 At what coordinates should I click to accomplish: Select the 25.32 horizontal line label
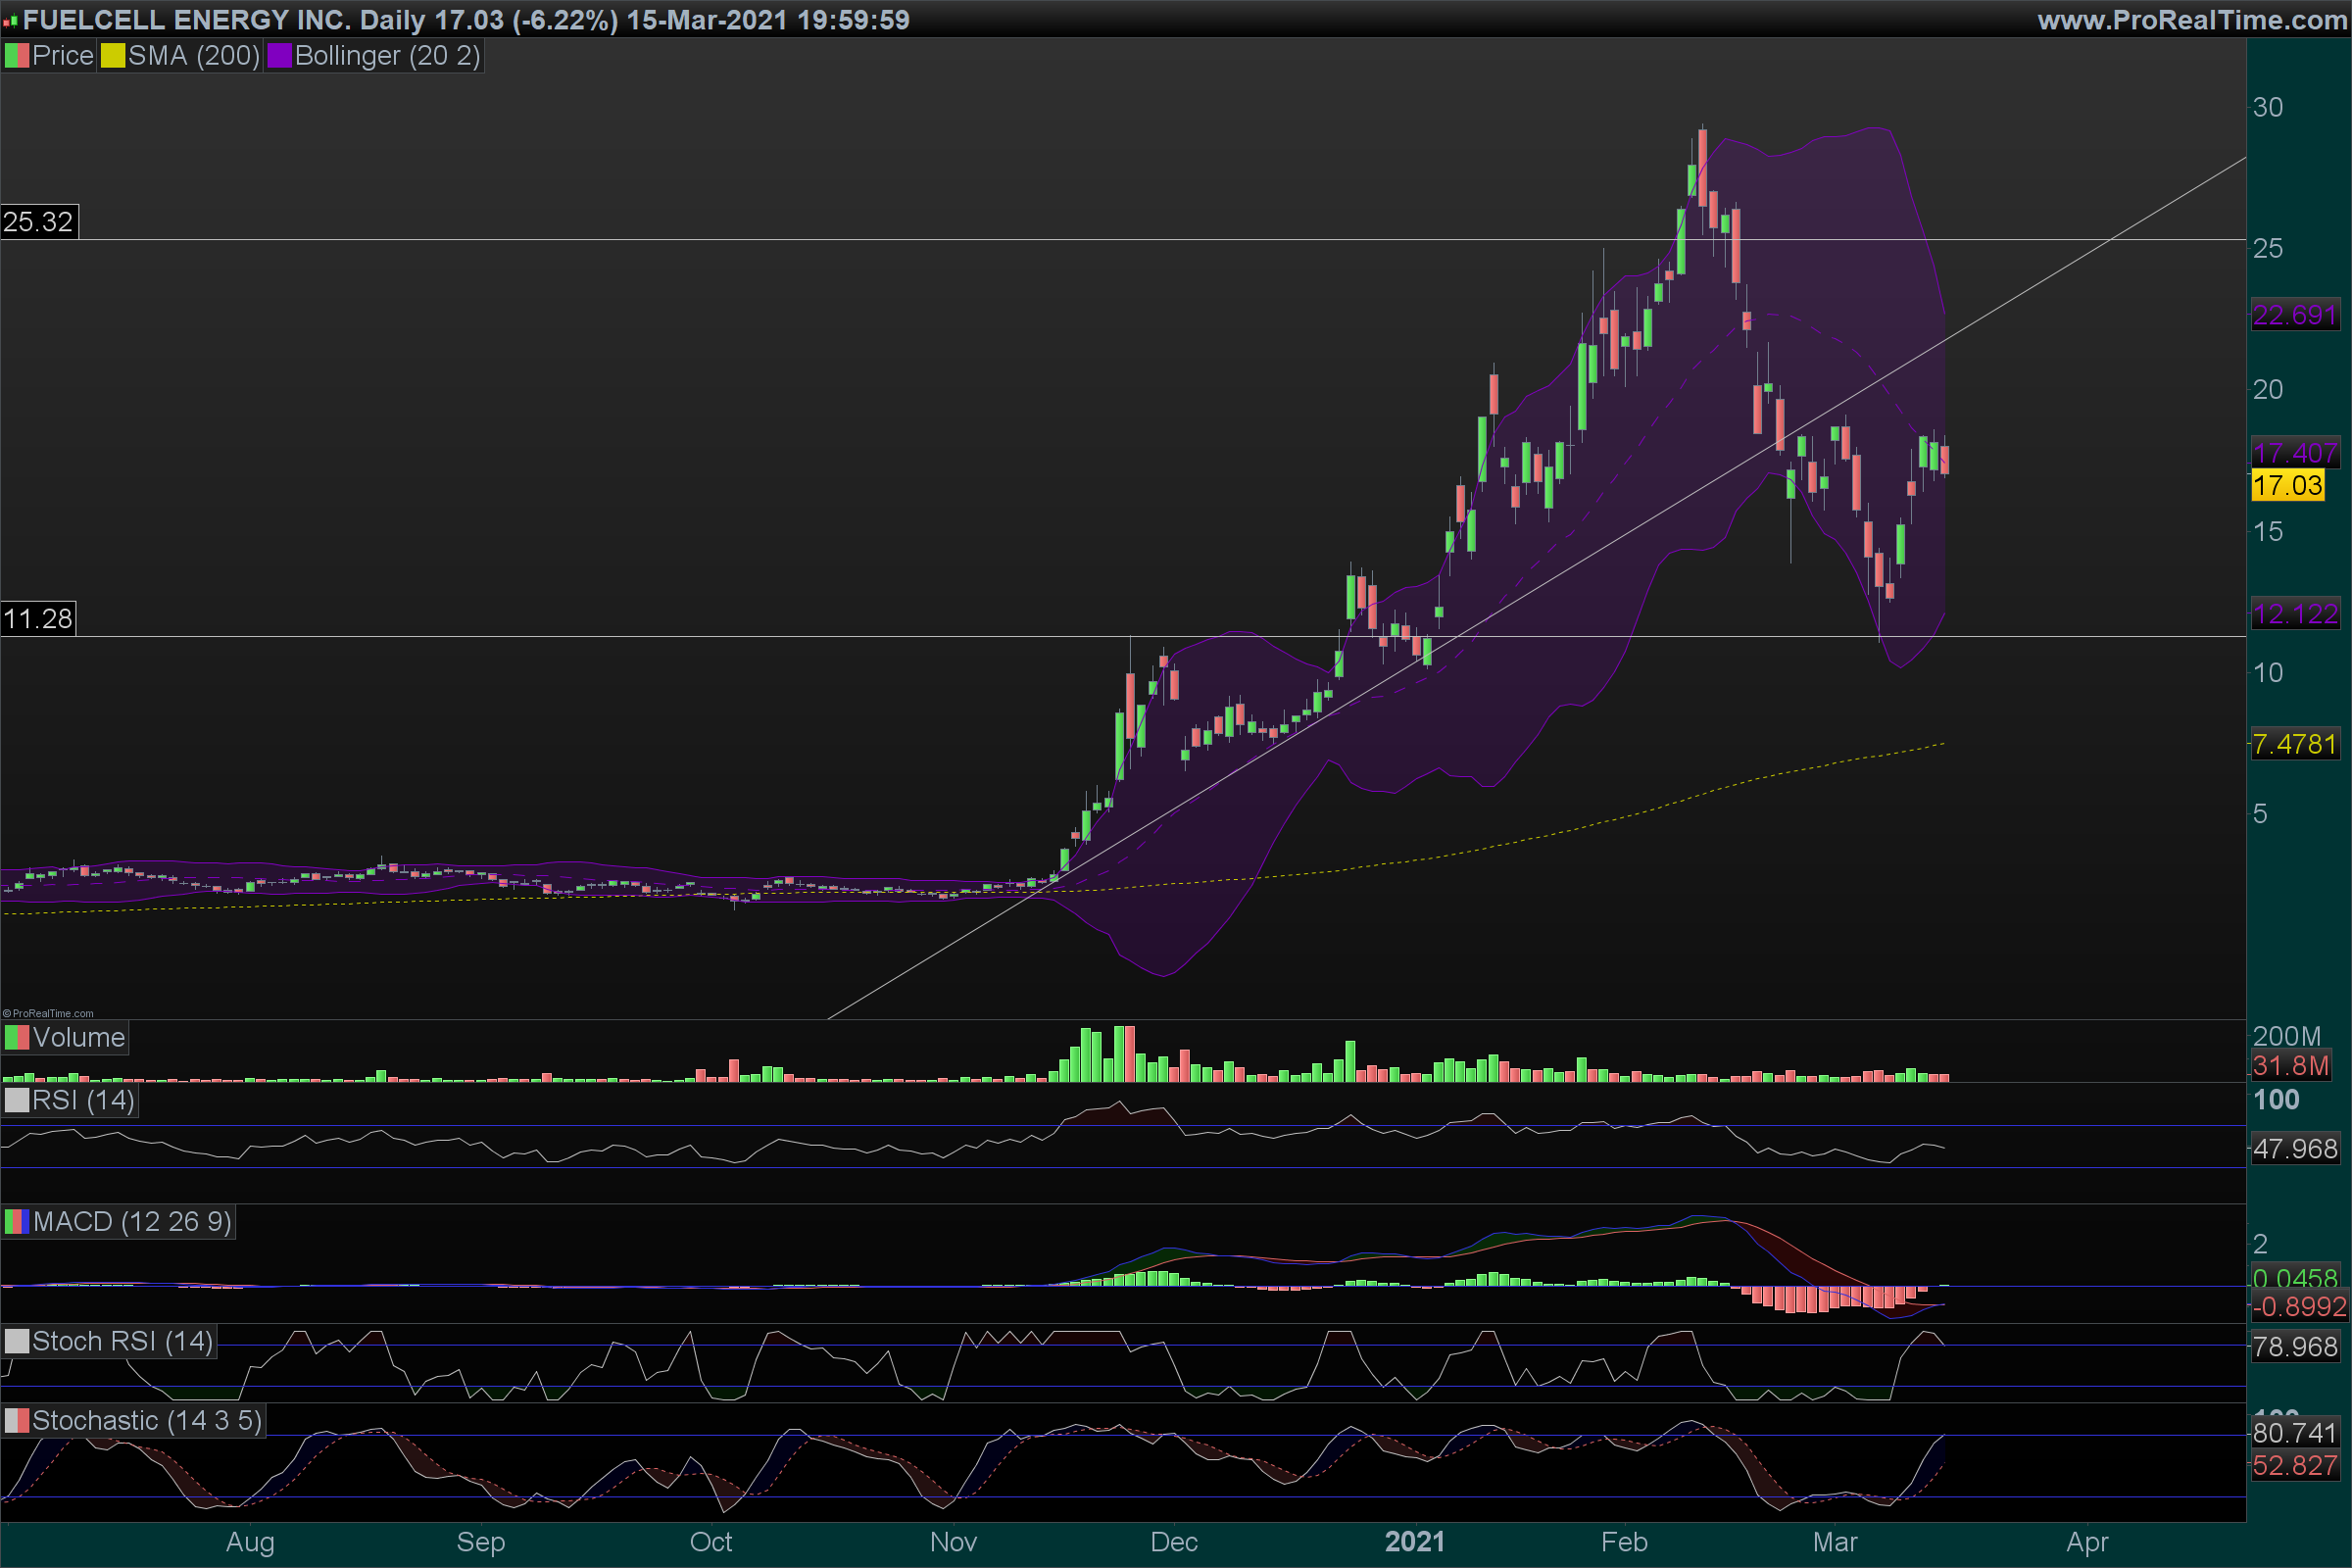click(x=38, y=222)
